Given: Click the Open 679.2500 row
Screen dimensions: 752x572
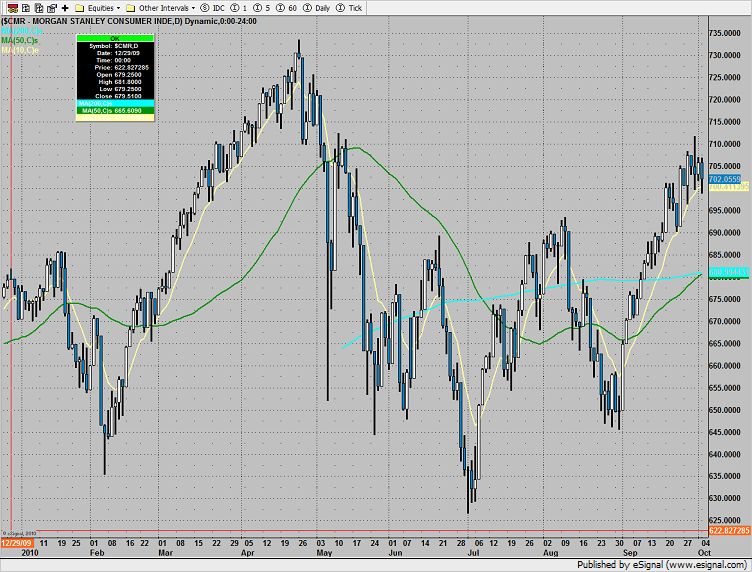Looking at the screenshot, I should click(x=115, y=75).
